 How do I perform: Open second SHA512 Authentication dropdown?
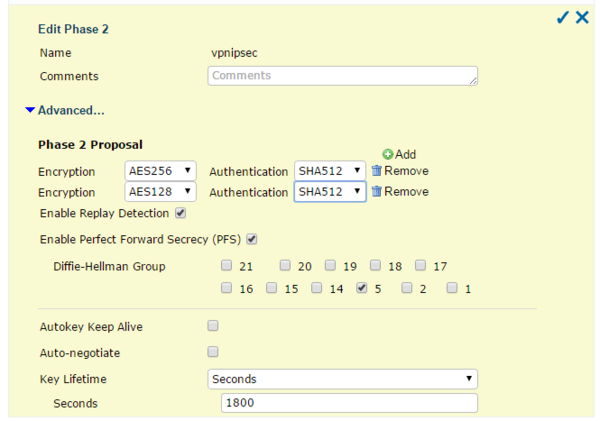point(329,192)
